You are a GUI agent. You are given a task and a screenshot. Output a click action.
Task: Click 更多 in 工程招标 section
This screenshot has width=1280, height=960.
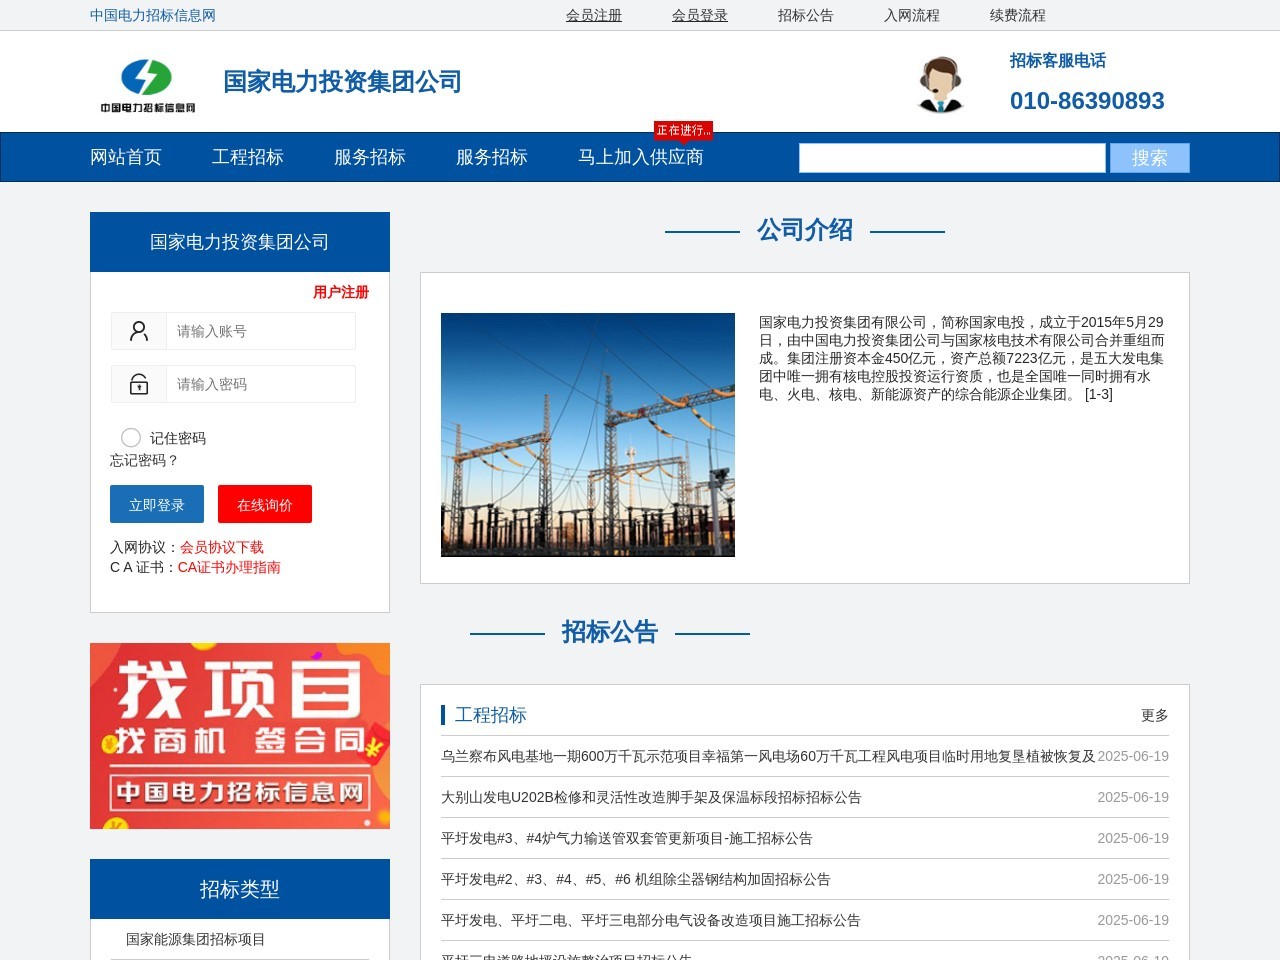(x=1155, y=715)
